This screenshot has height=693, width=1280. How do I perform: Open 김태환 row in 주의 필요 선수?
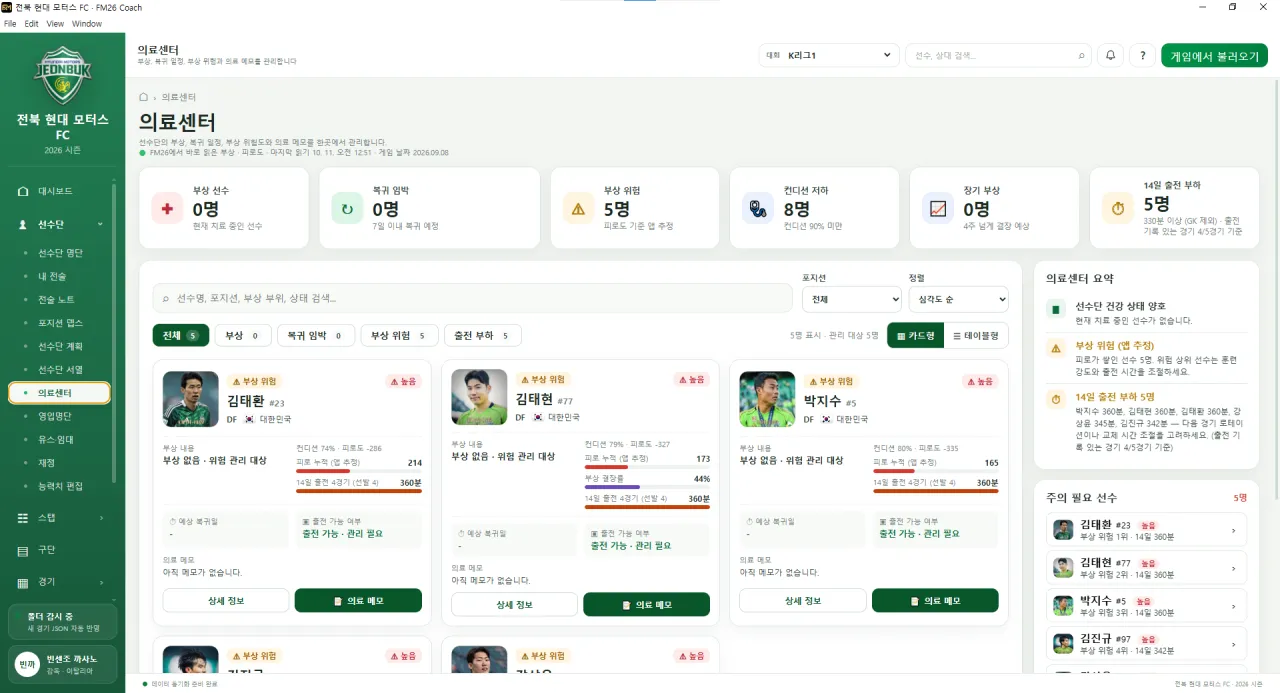1146,531
